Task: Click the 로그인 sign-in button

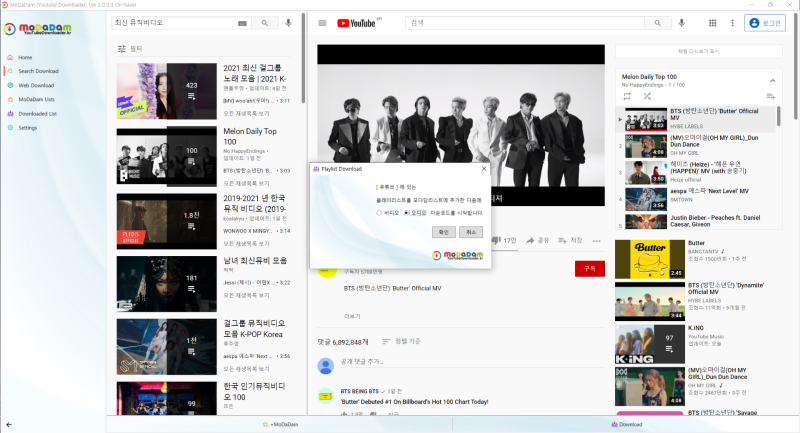Action: click(x=765, y=23)
